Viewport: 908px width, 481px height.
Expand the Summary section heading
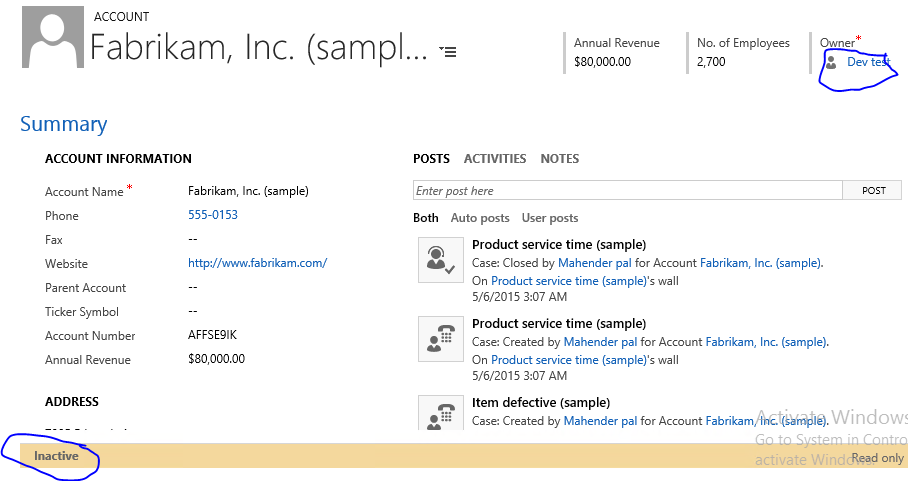tap(63, 124)
